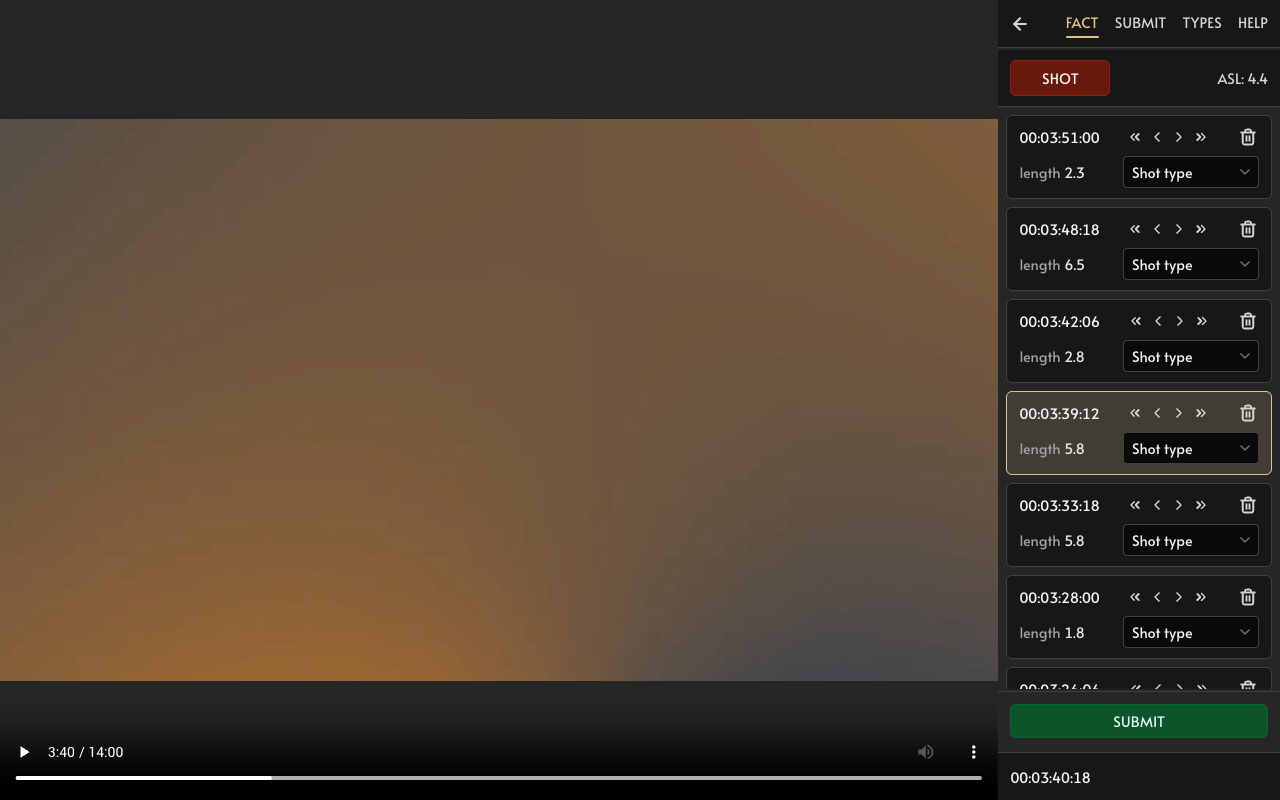Screen dimensions: 1280x800
Task: Select timecode 00:03:39:12 in shot list
Action: 1059,413
